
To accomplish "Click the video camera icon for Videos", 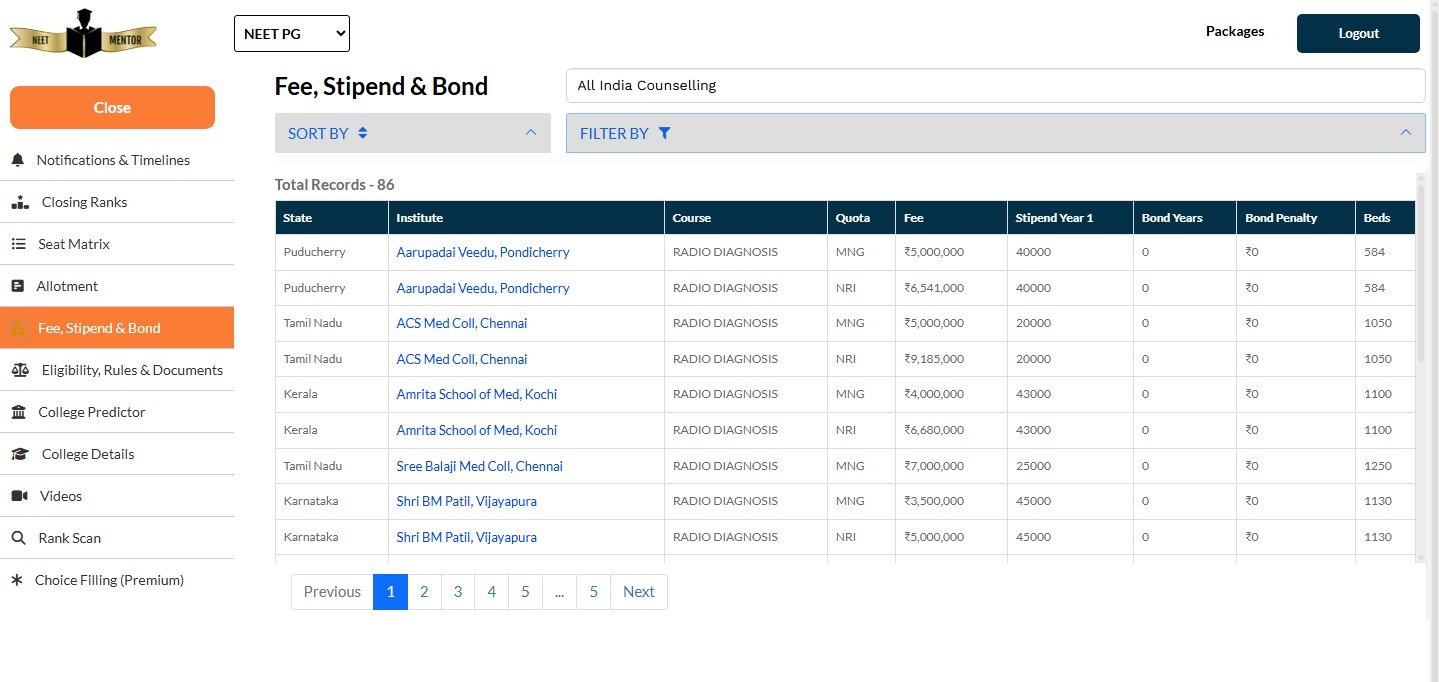I will click(19, 496).
